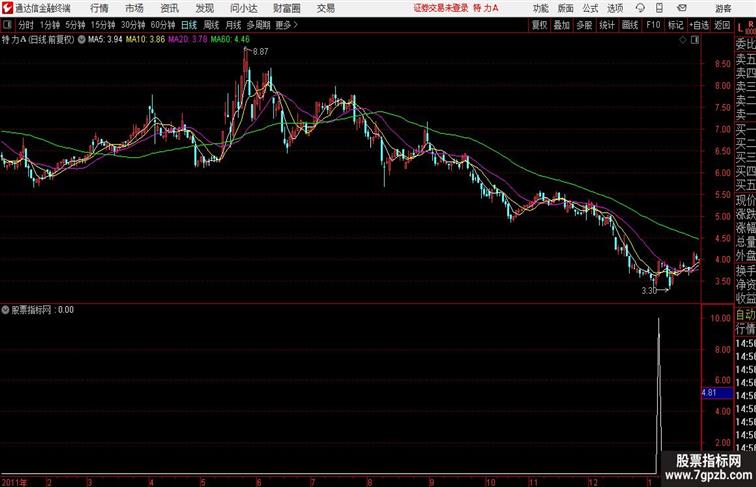The height and width of the screenshot is (487, 756).
Task: Expand the 更多 period options
Action: (286, 25)
